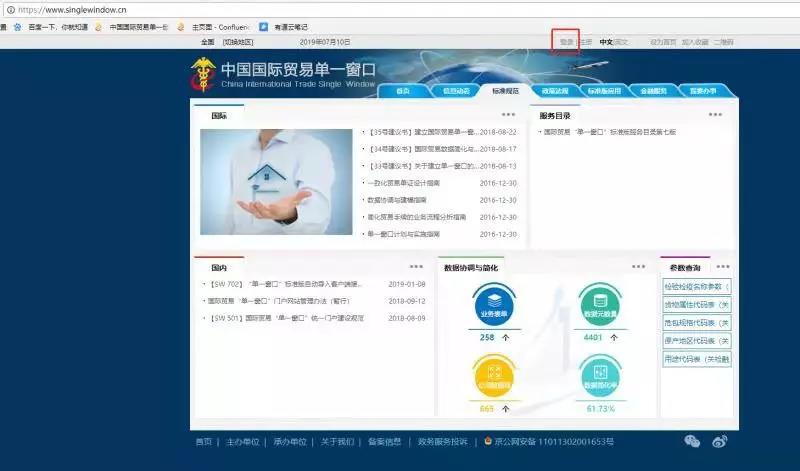Click the blue 业务表单 circle icon
The image size is (800, 471).
point(494,302)
